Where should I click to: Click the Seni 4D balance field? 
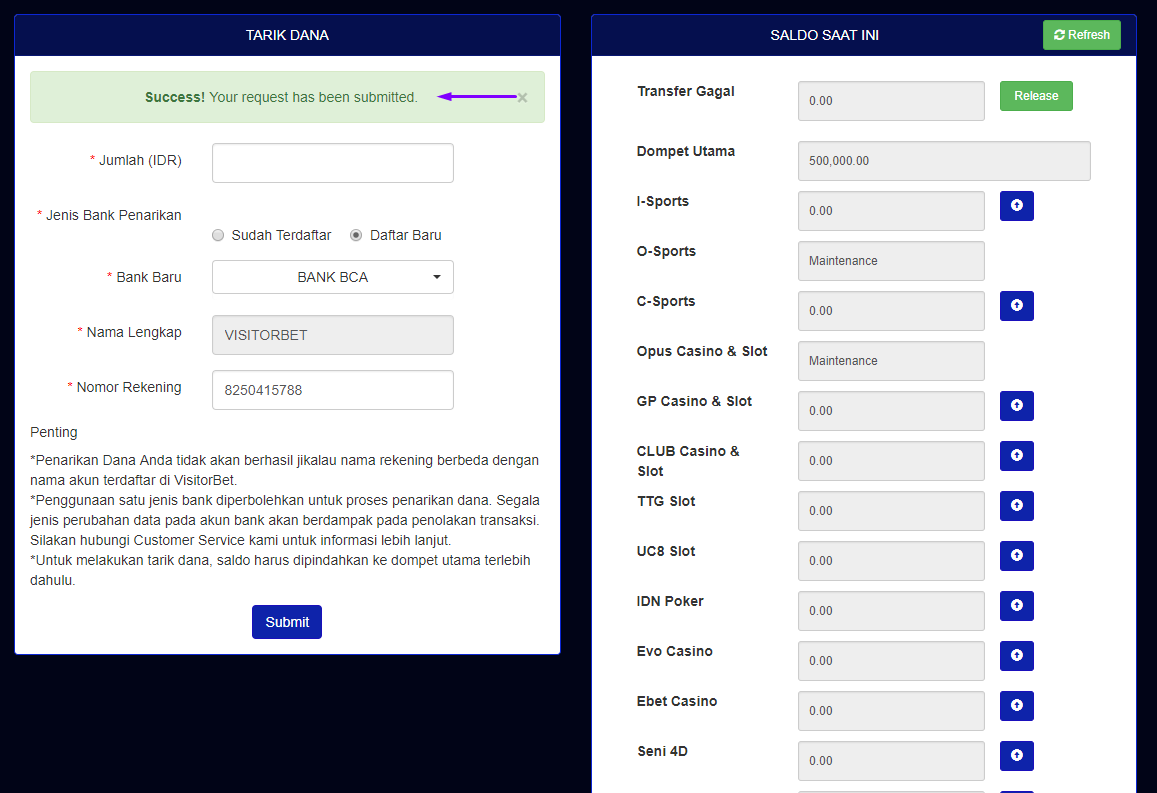[x=891, y=761]
